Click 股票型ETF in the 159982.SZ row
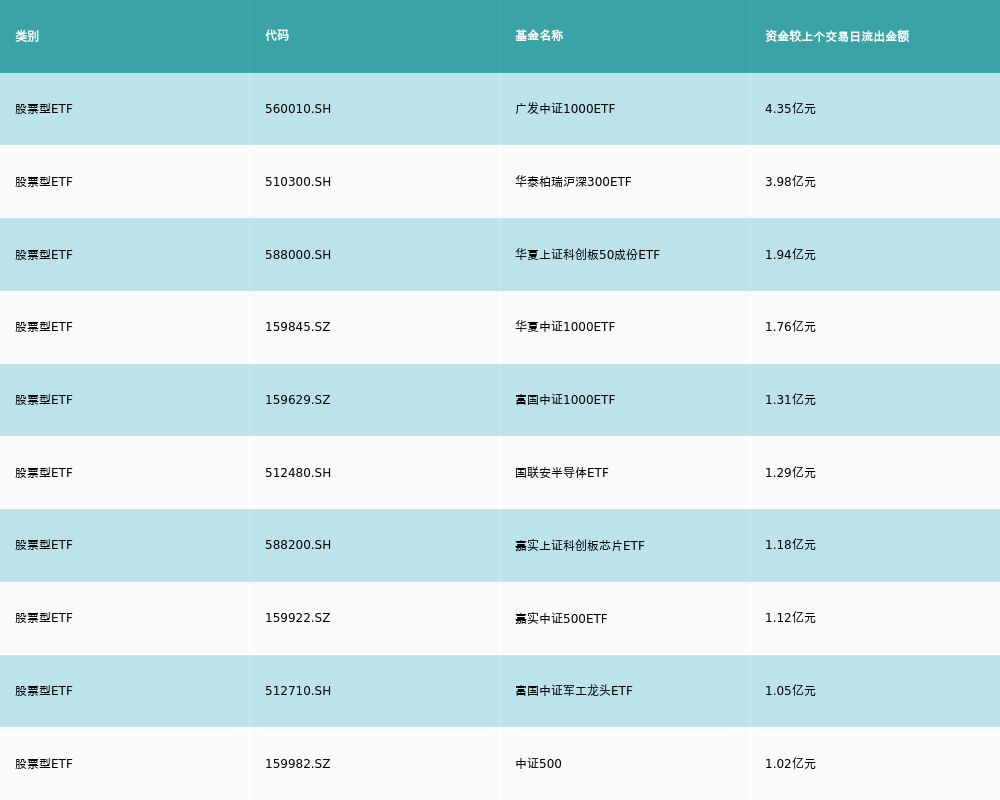The width and height of the screenshot is (1000, 800). click(44, 764)
